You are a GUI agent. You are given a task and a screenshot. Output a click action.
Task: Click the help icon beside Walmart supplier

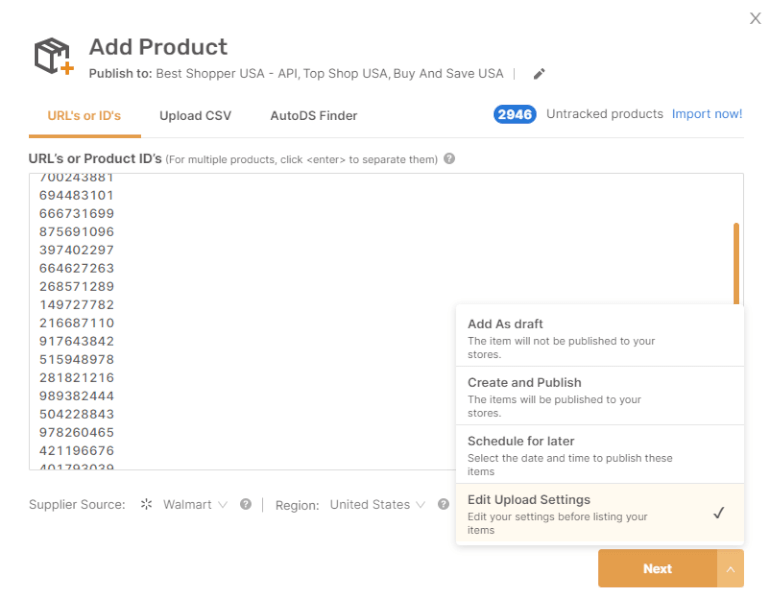[246, 504]
